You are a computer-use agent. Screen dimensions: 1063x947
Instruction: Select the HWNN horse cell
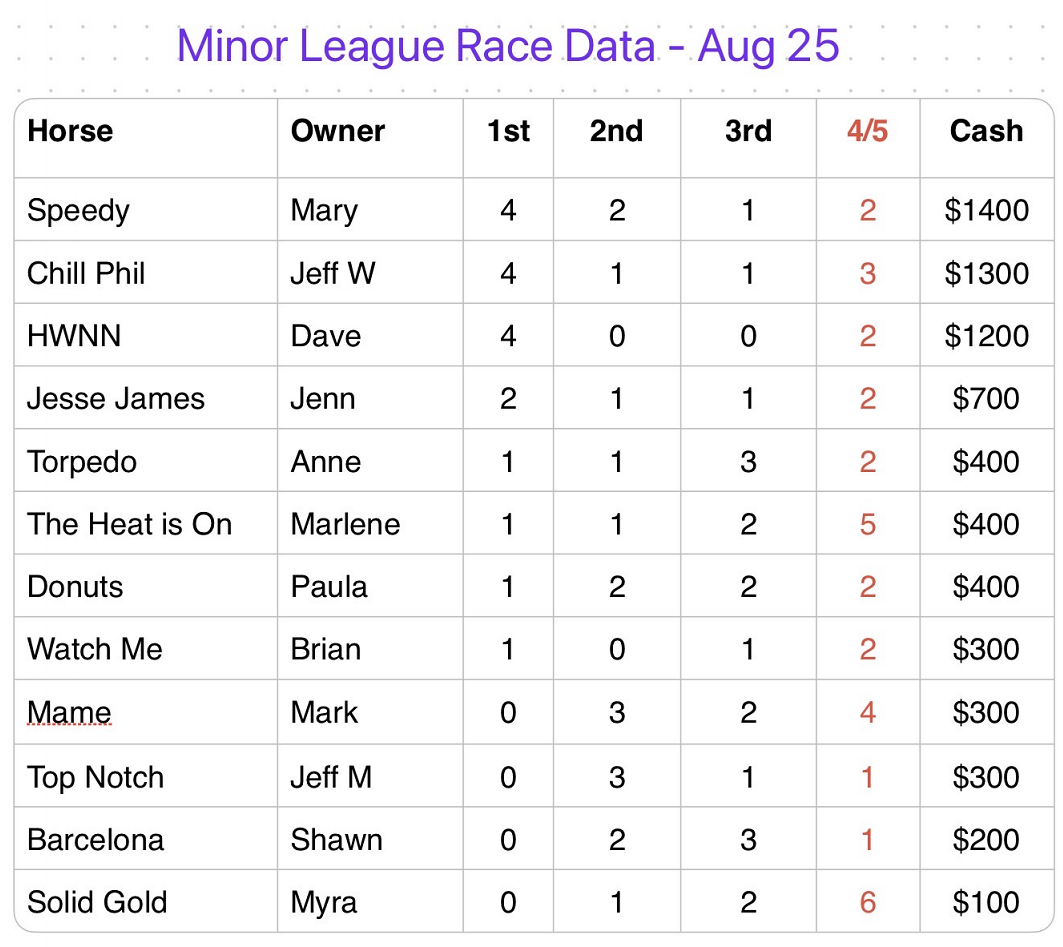click(x=145, y=336)
